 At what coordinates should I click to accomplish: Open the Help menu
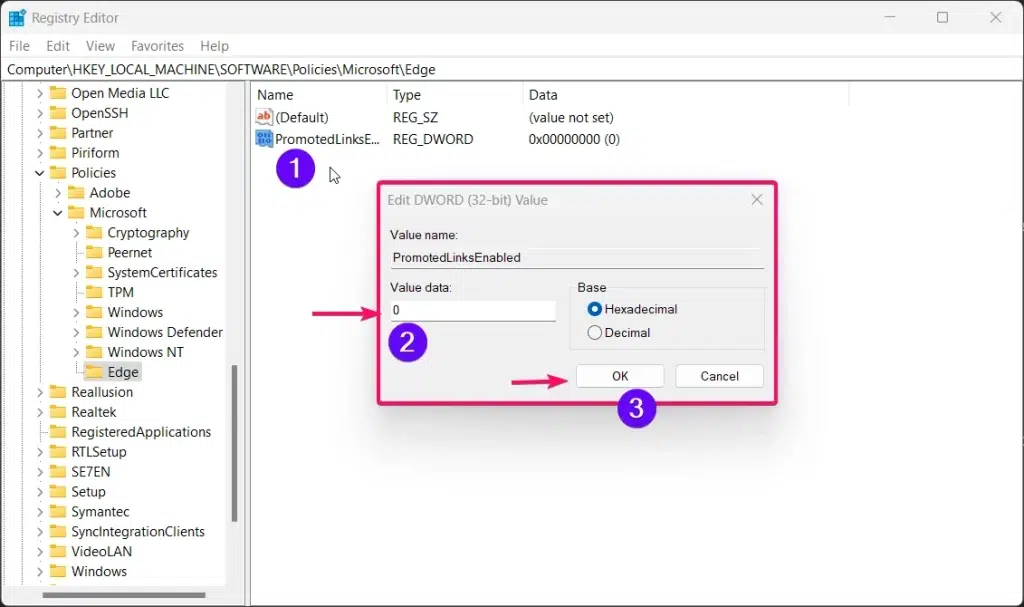(214, 46)
